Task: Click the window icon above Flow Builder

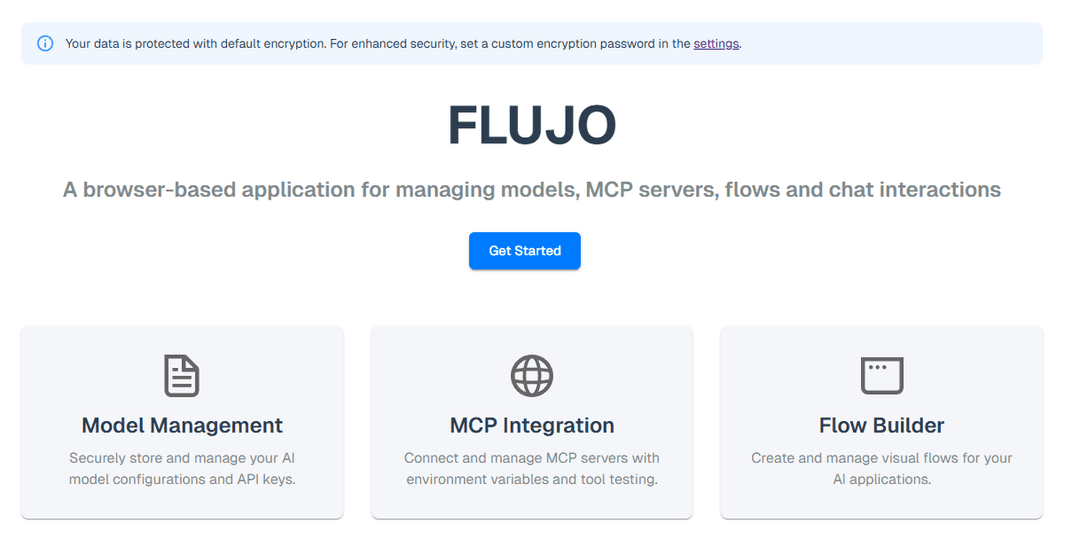Action: tap(882, 375)
